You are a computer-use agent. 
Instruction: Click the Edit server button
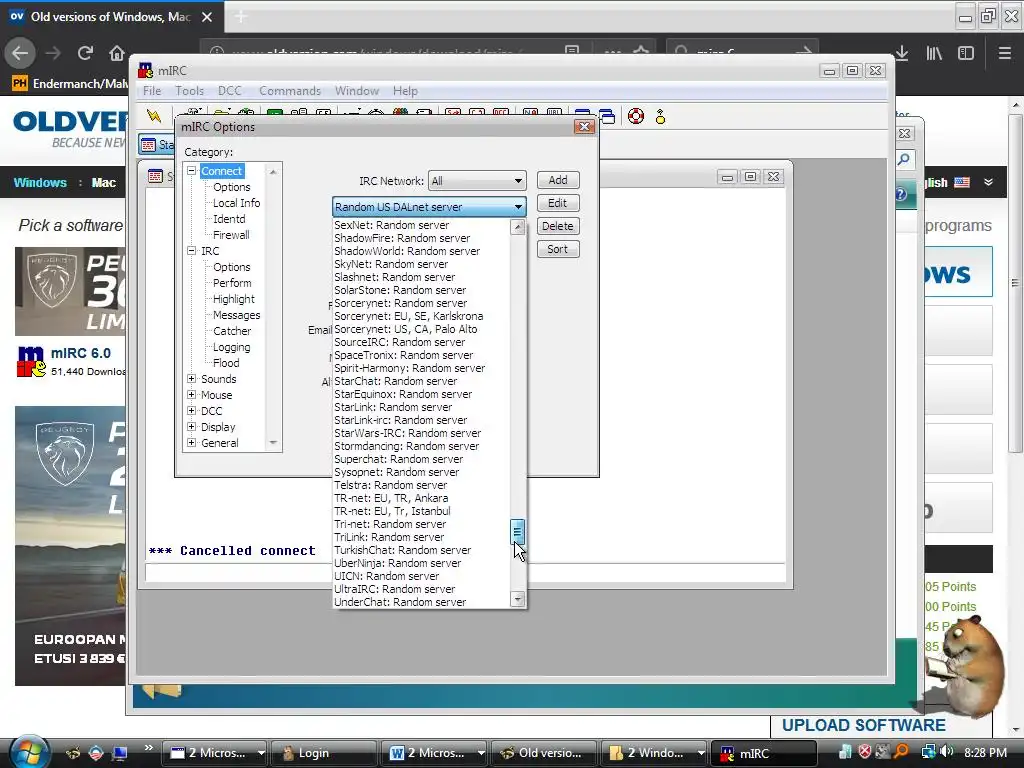(x=558, y=203)
